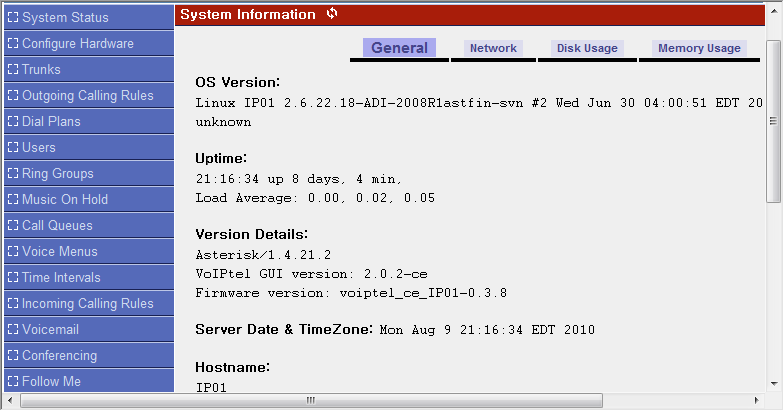Open Follow Me settings
Viewport: 784px width, 411px height.
[89, 381]
